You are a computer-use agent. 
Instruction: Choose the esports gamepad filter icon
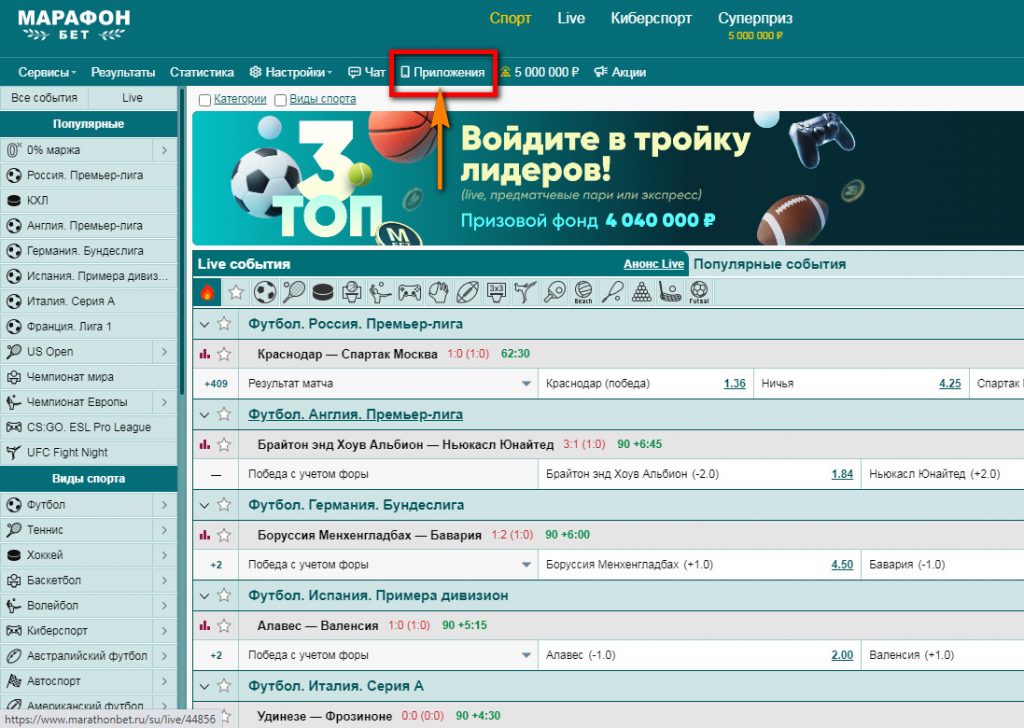pyautogui.click(x=409, y=292)
